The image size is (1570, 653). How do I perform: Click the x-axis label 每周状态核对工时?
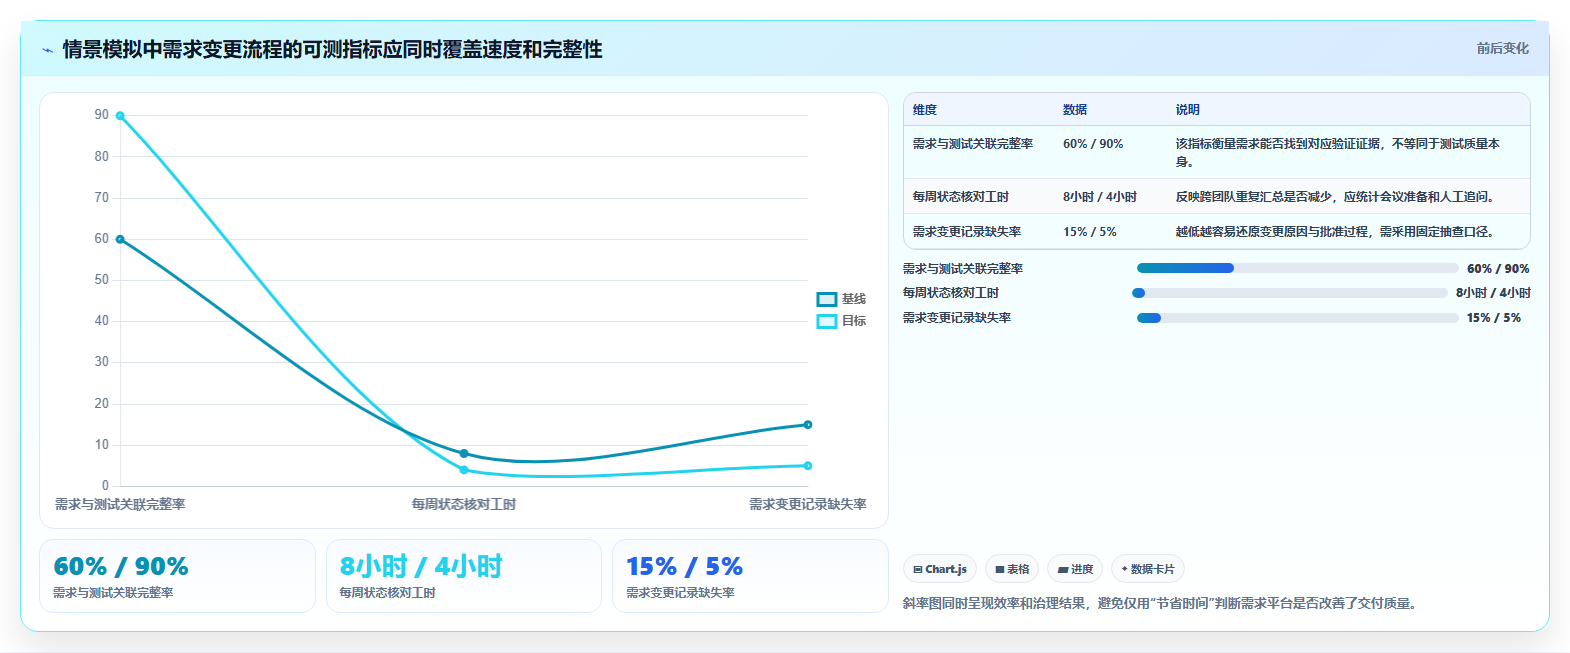click(464, 504)
